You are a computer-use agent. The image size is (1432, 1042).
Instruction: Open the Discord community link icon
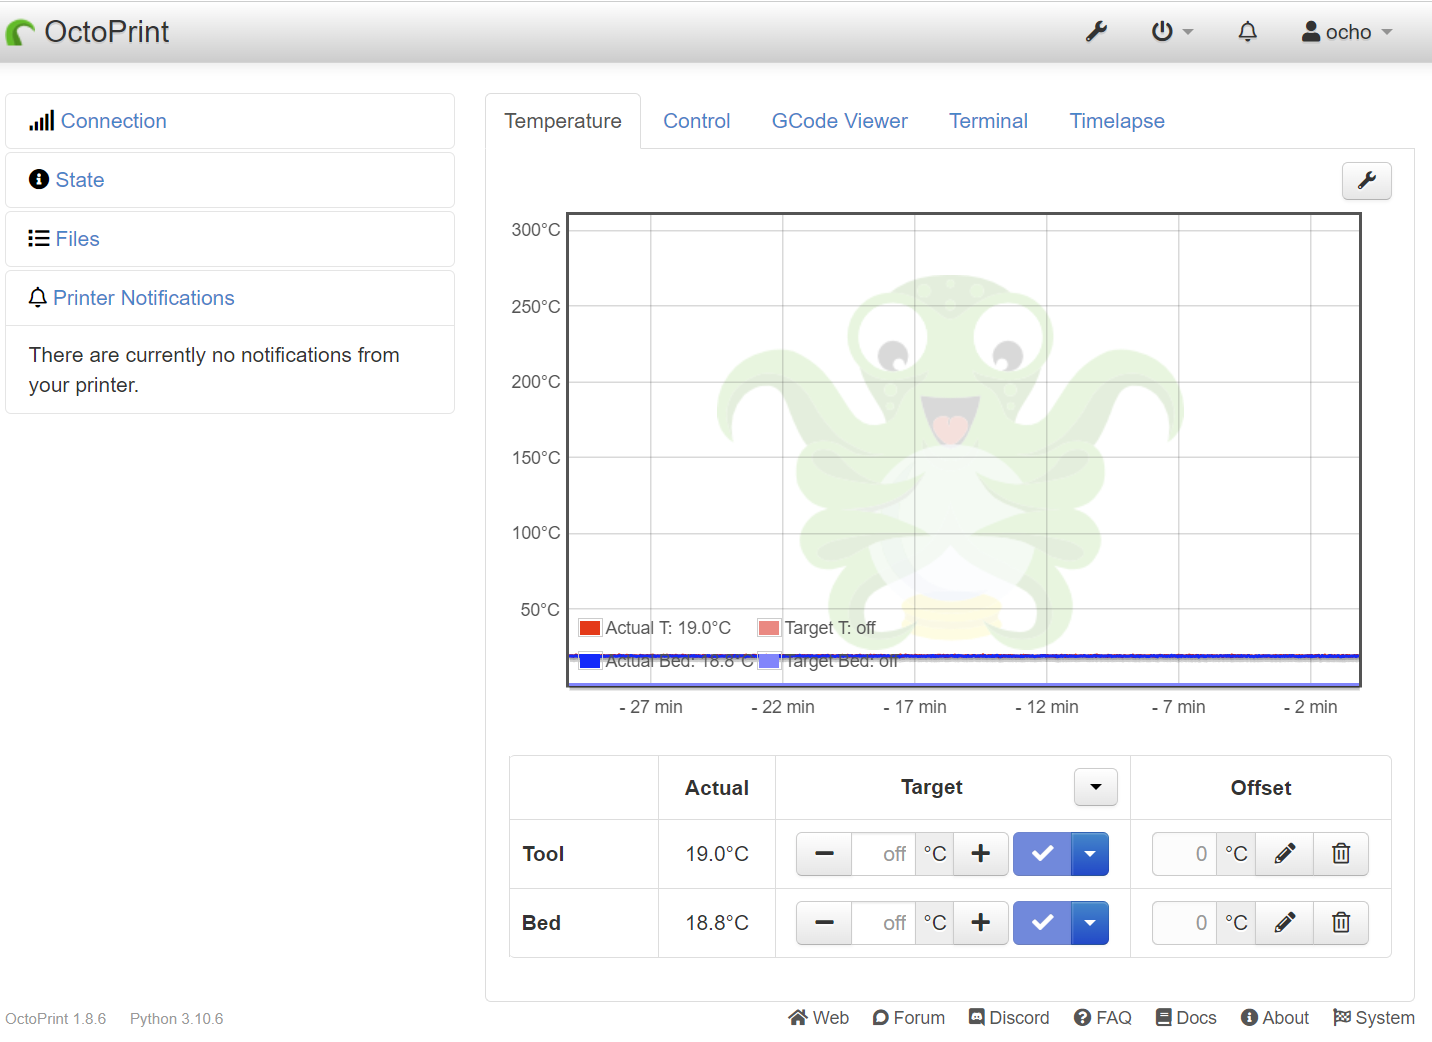(x=978, y=1017)
